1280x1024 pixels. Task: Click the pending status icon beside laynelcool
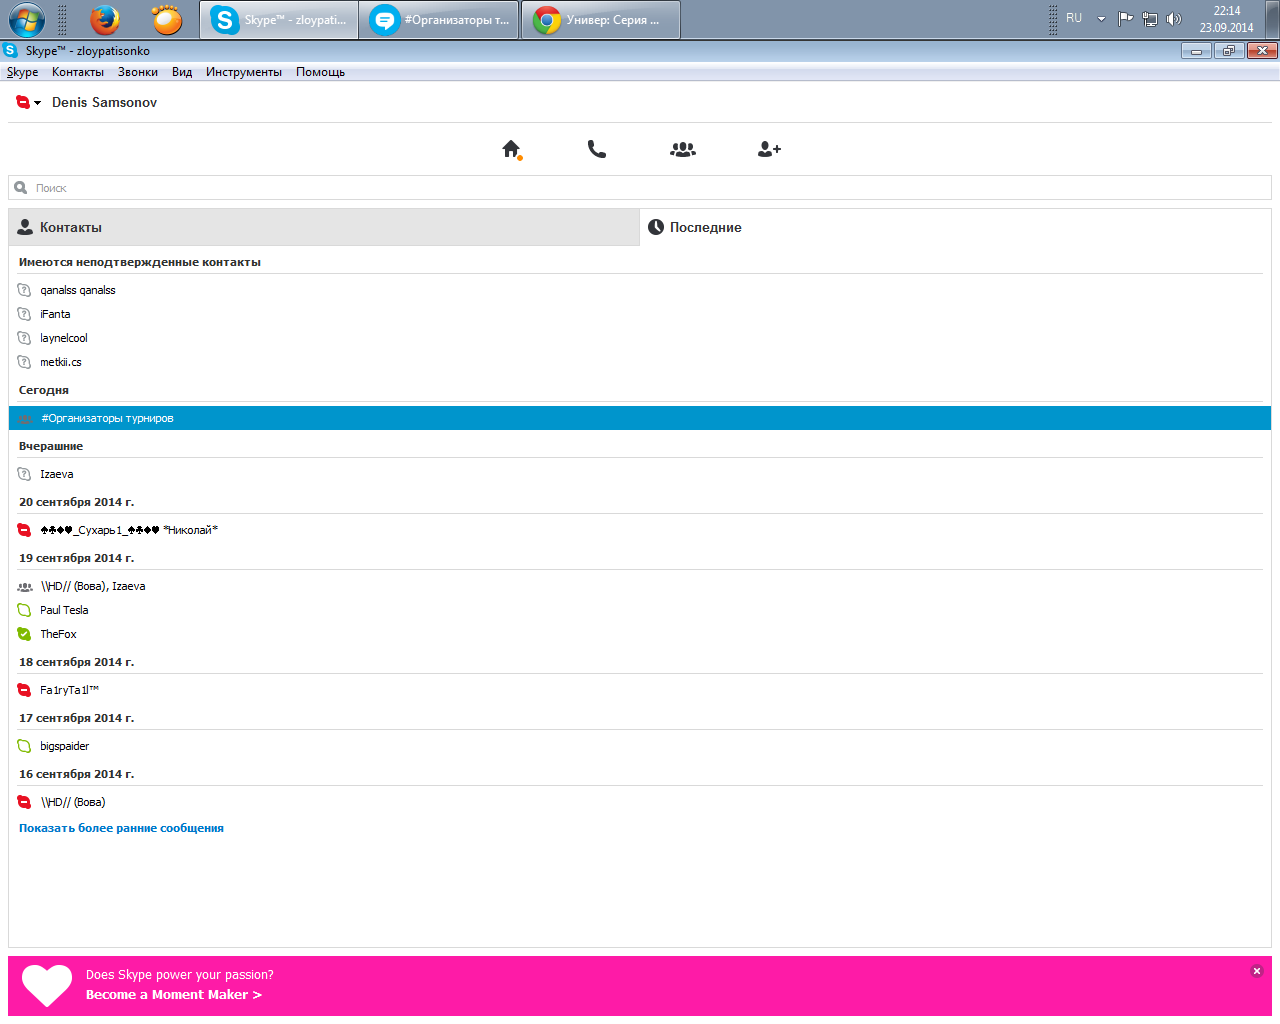click(x=24, y=338)
